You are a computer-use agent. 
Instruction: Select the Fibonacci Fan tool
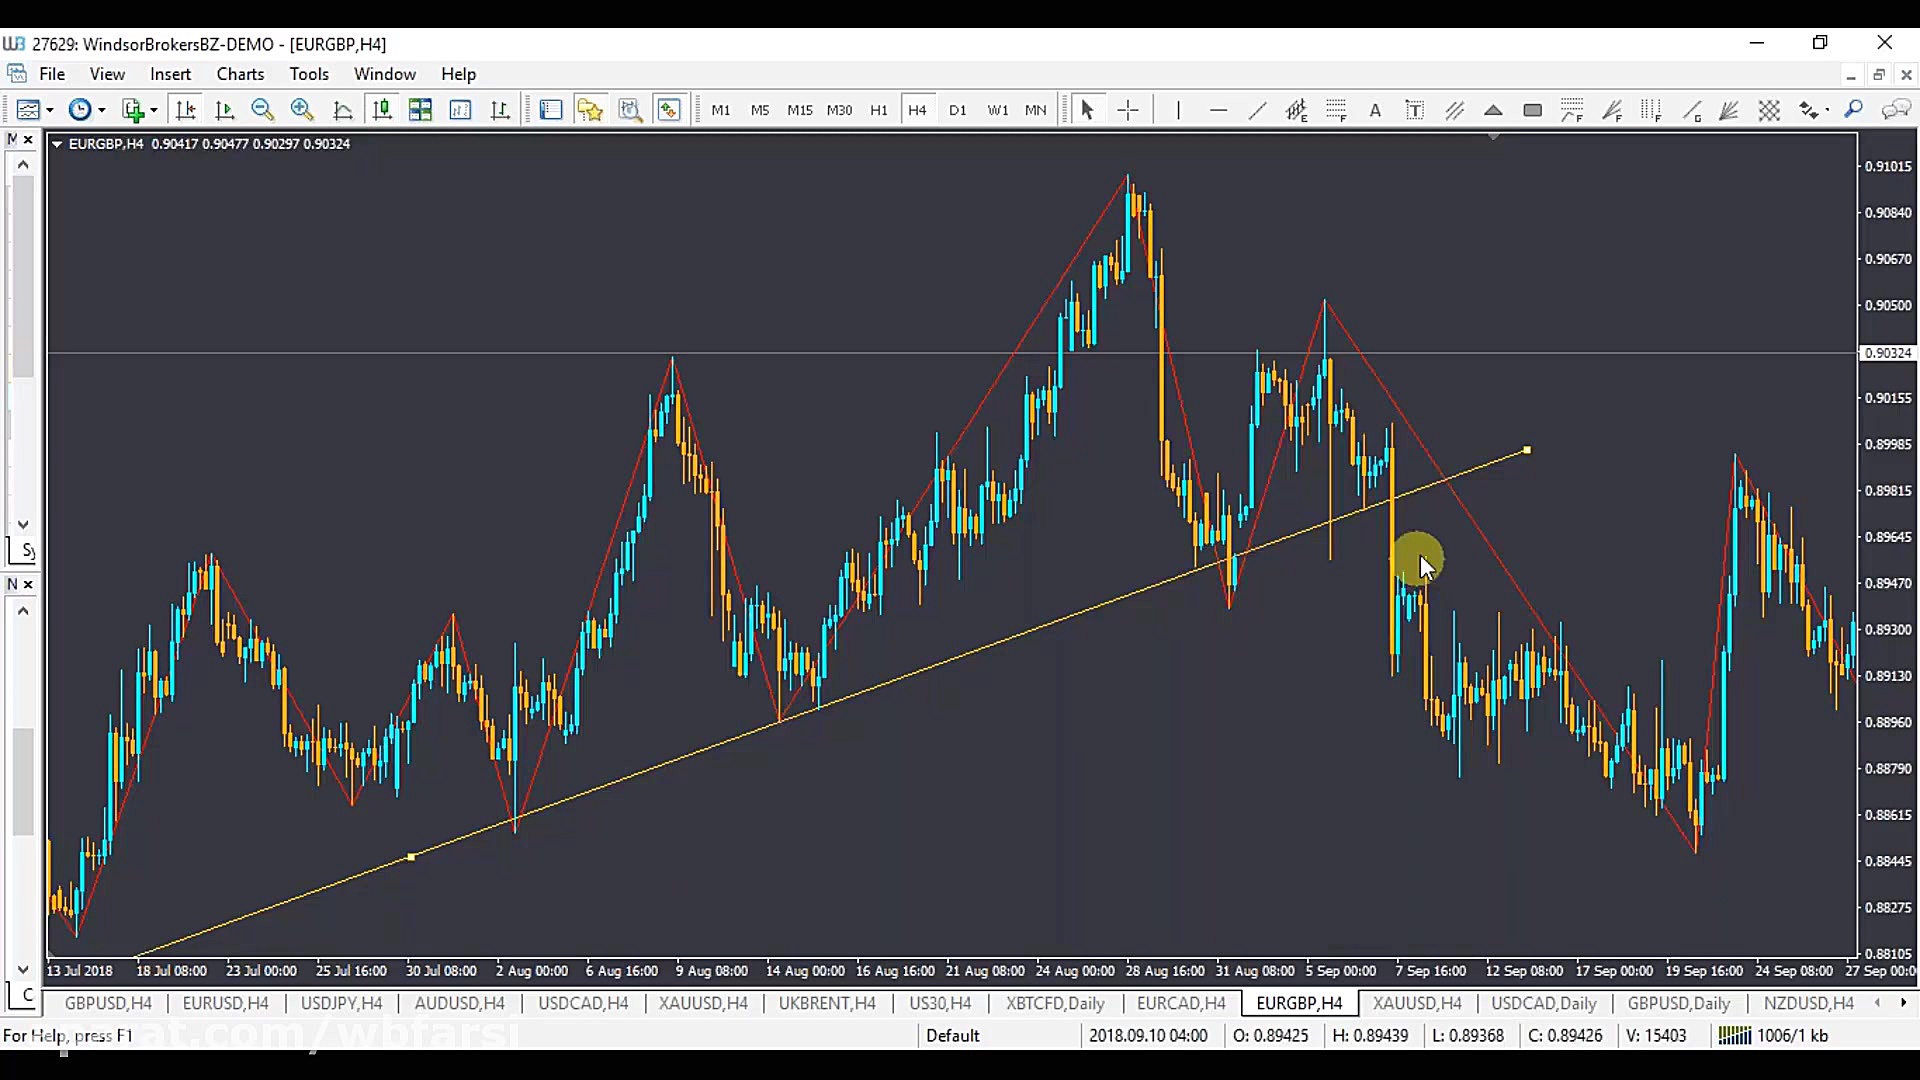click(x=1611, y=110)
